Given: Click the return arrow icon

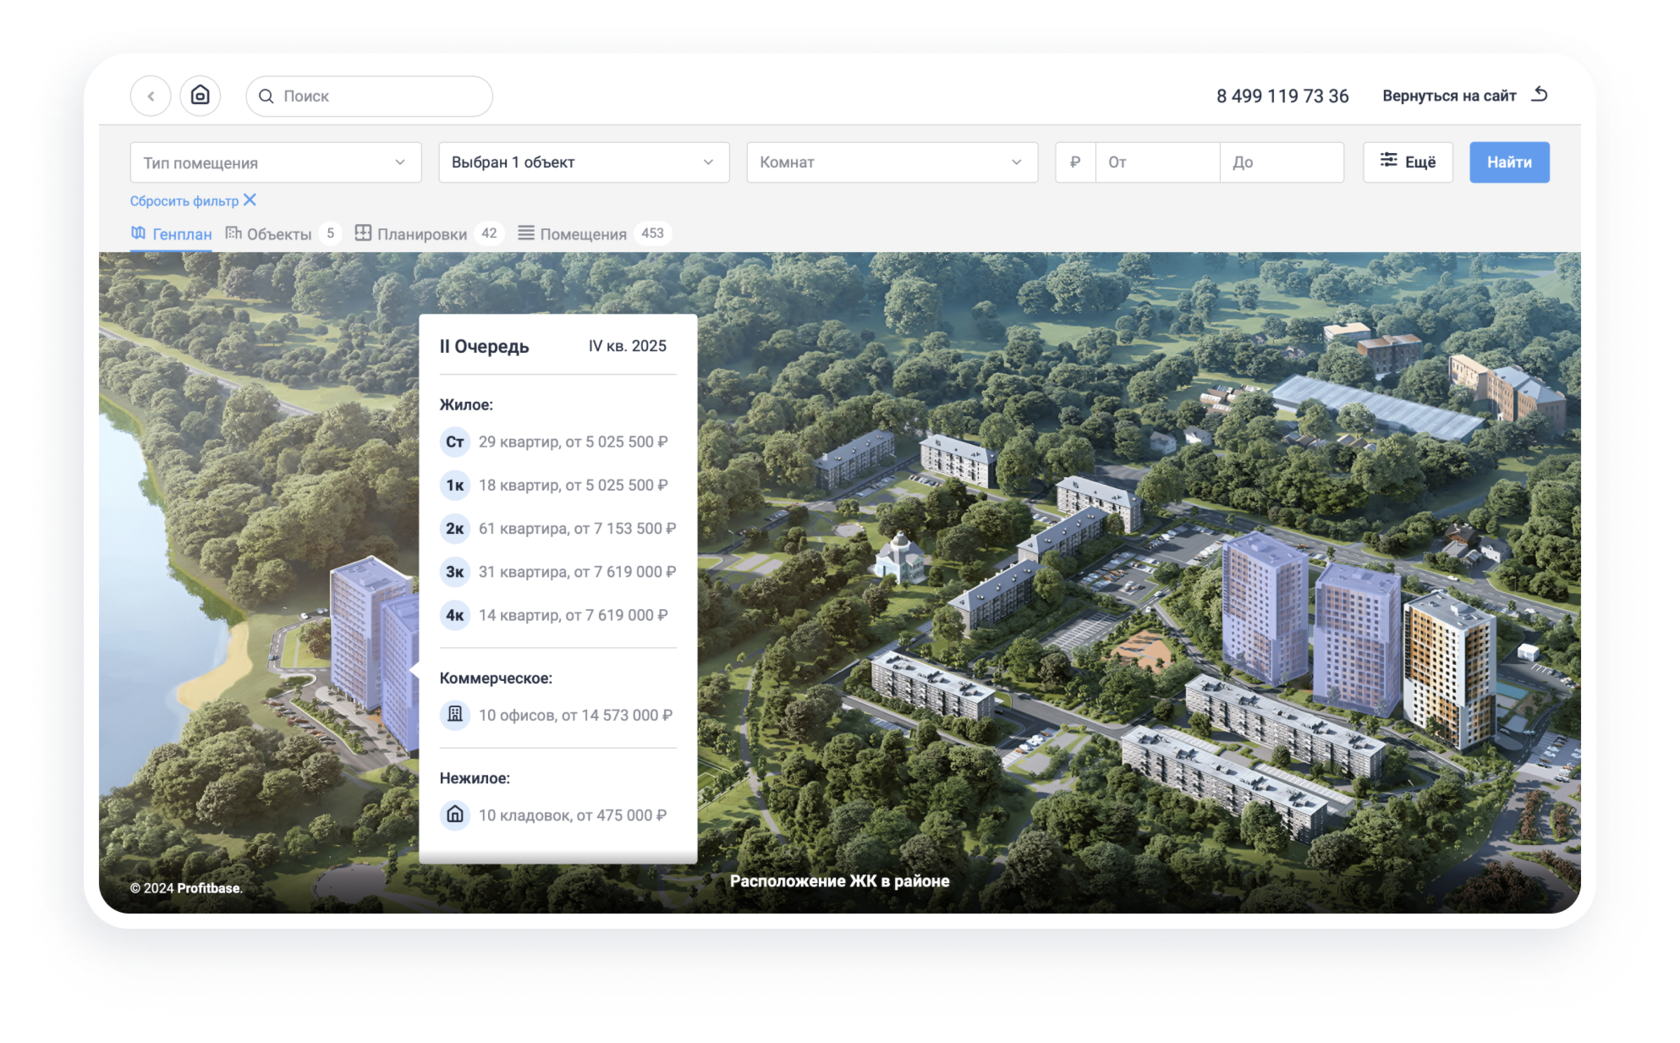Looking at the screenshot, I should tap(1540, 95).
